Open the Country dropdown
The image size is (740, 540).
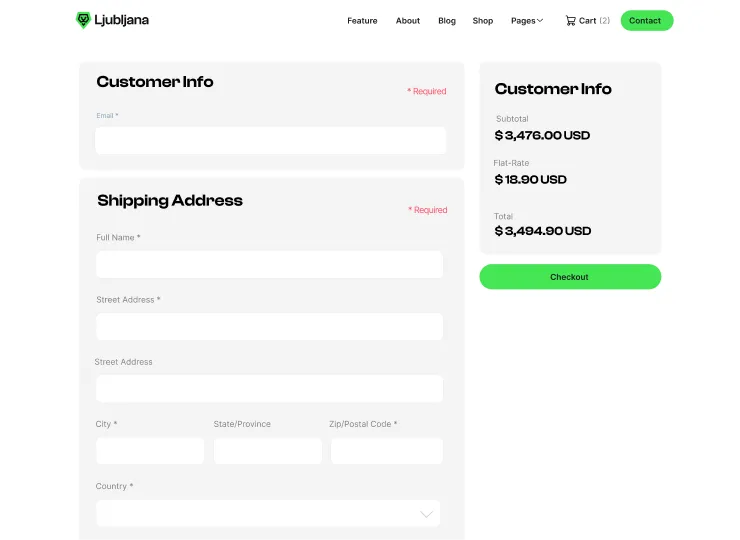pyautogui.click(x=268, y=514)
